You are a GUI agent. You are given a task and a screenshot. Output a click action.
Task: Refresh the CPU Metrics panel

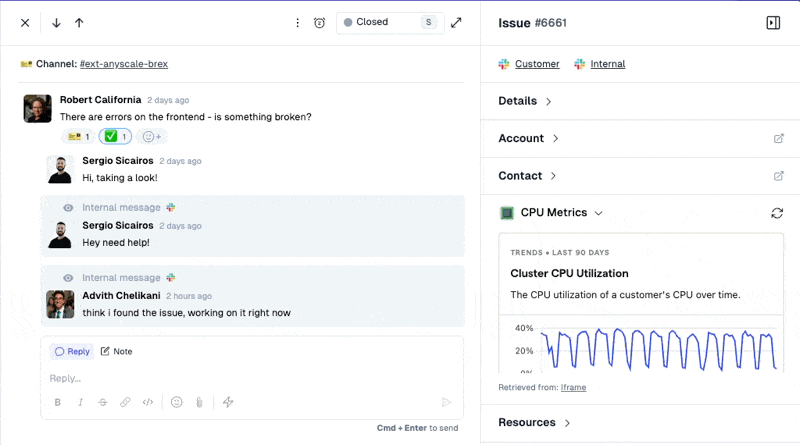pyautogui.click(x=777, y=213)
